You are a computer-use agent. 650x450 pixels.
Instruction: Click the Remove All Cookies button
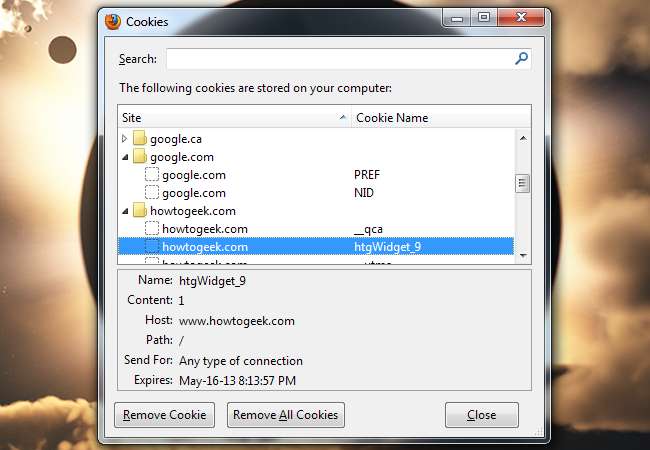286,415
